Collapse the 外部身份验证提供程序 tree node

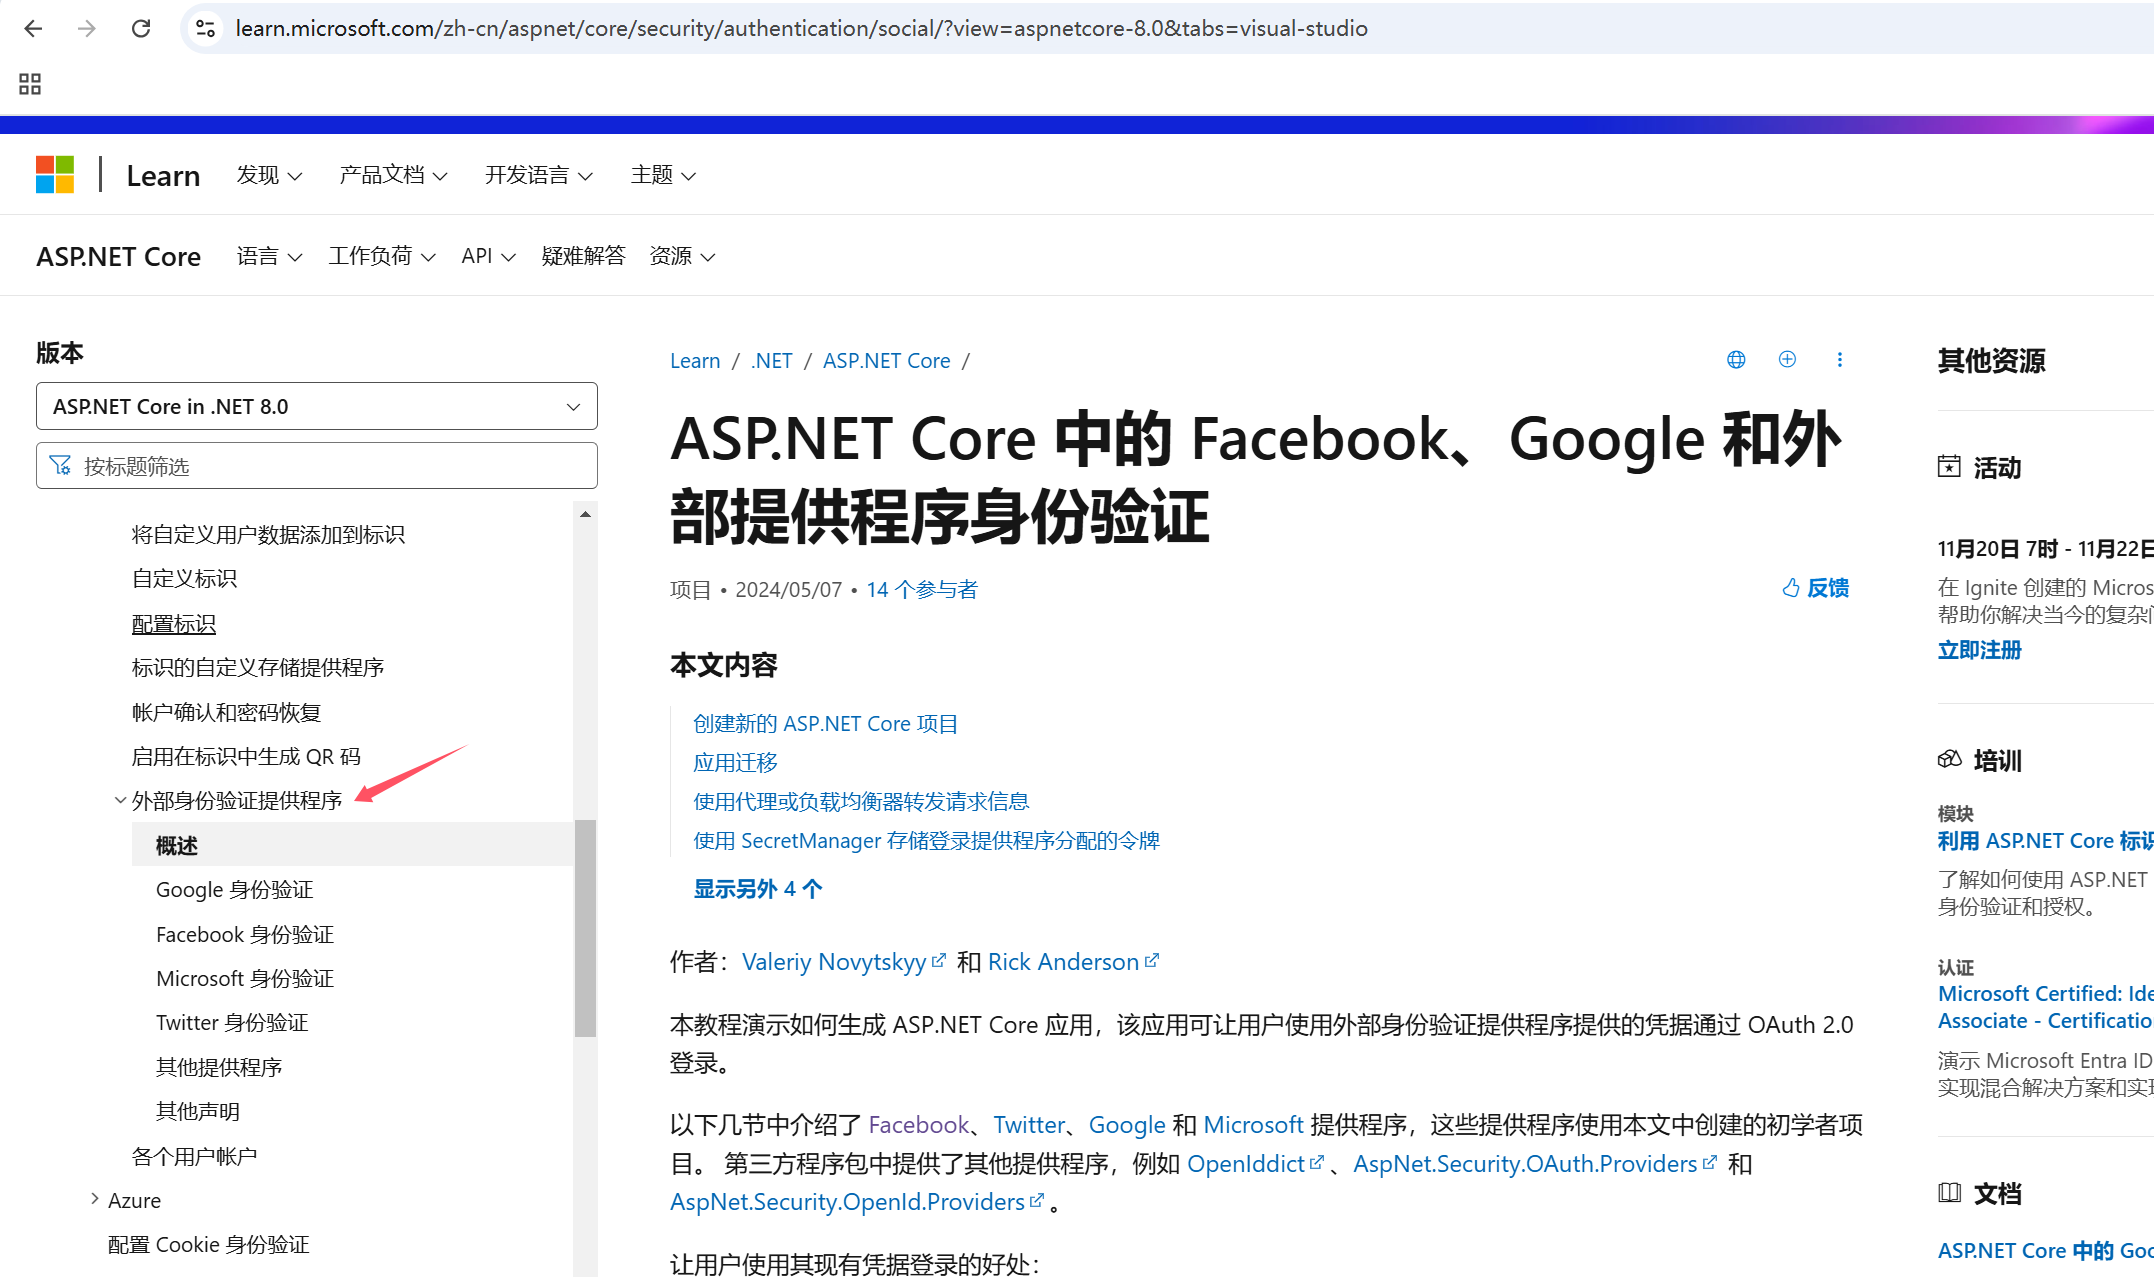click(120, 800)
